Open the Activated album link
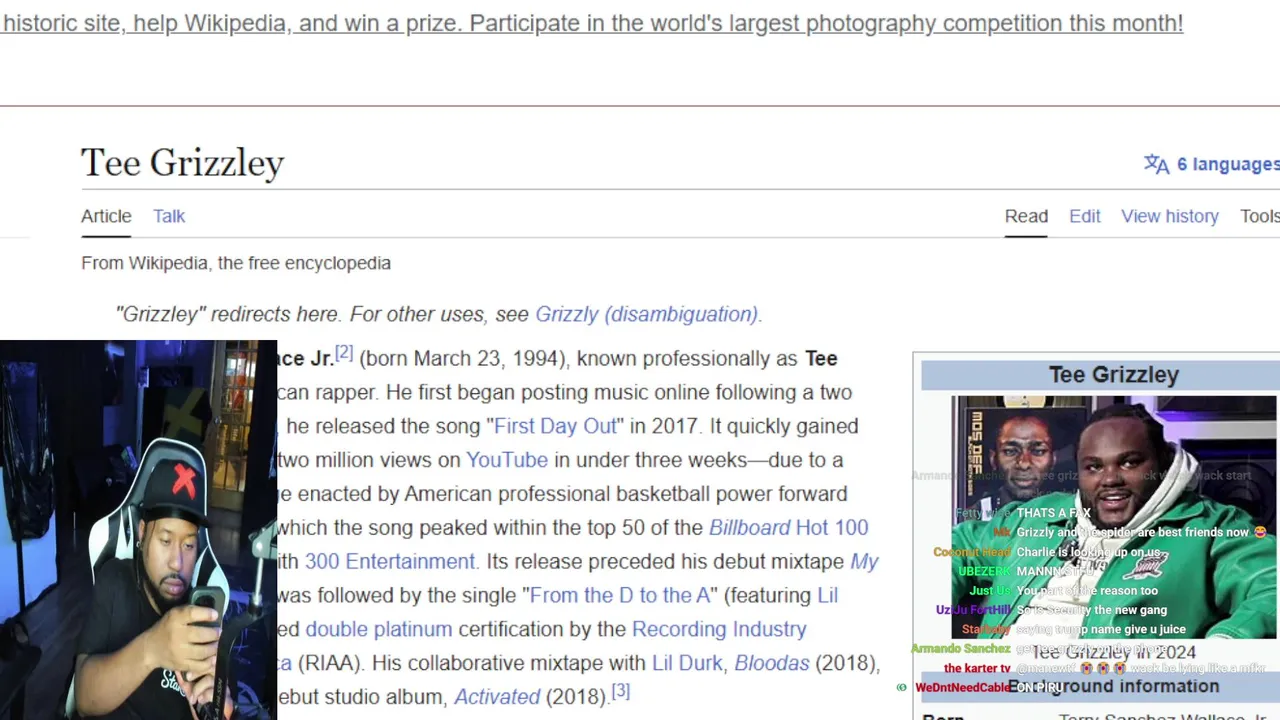The height and width of the screenshot is (720, 1280). pyautogui.click(x=497, y=697)
